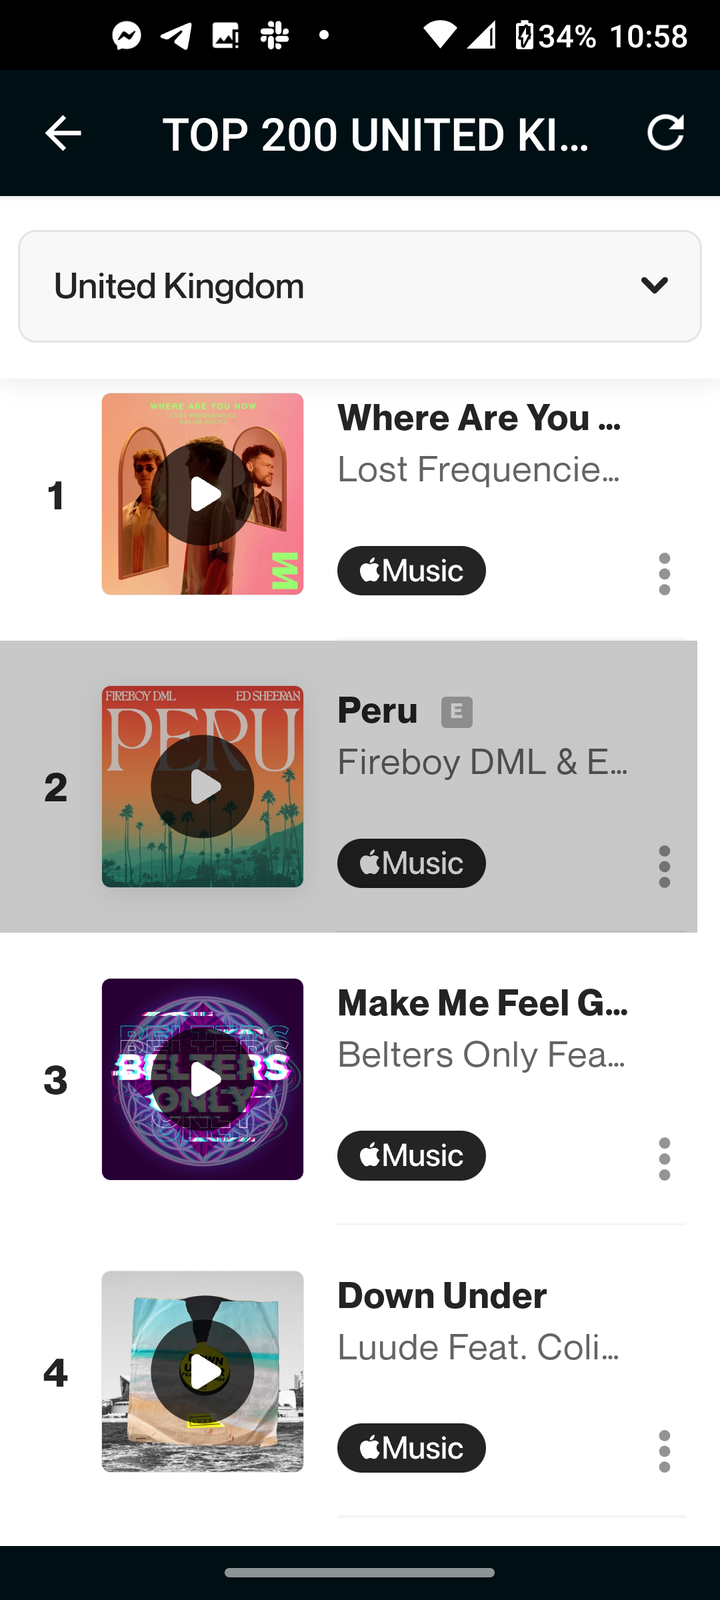This screenshot has height=1600, width=720.
Task: Open Peru in Apple Music
Action: point(411,863)
